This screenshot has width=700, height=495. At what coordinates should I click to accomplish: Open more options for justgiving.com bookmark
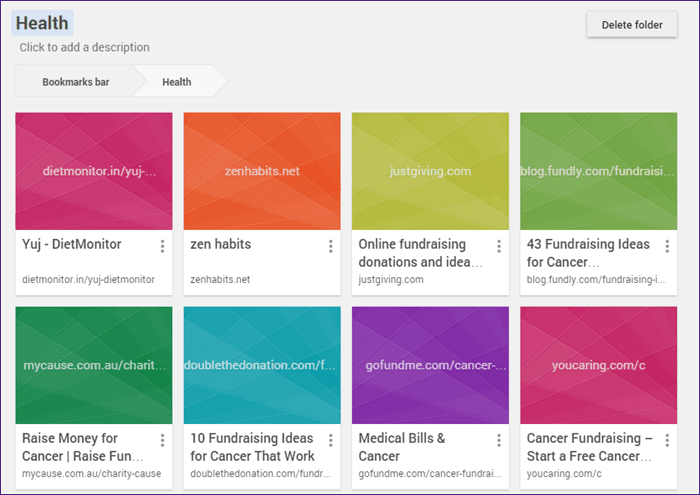pos(499,246)
